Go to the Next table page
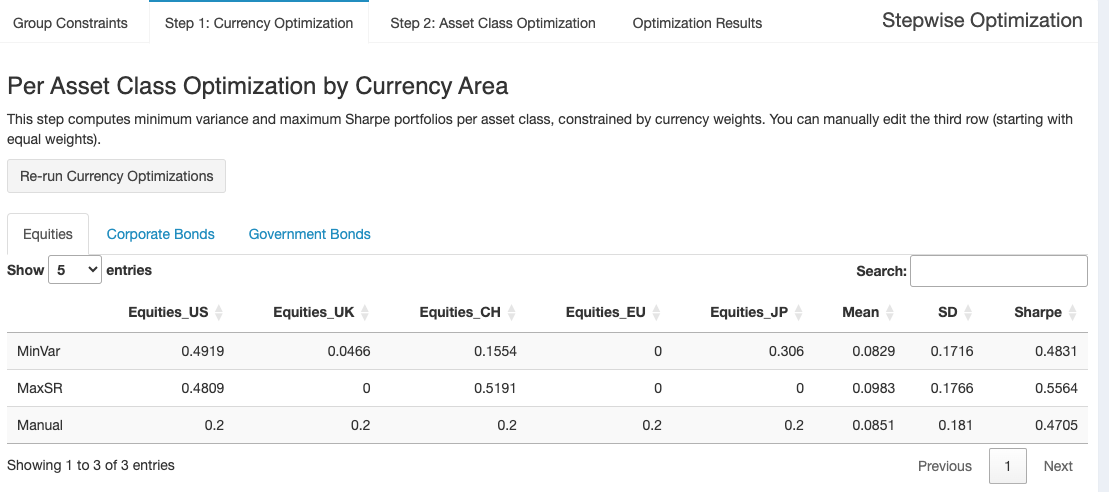The height and width of the screenshot is (492, 1109). (1057, 466)
